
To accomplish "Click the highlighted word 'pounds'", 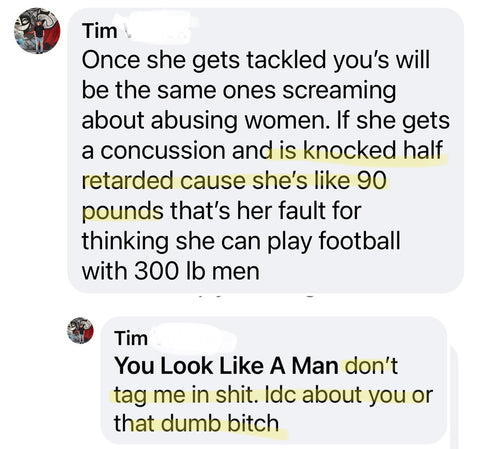I will [x=122, y=211].
